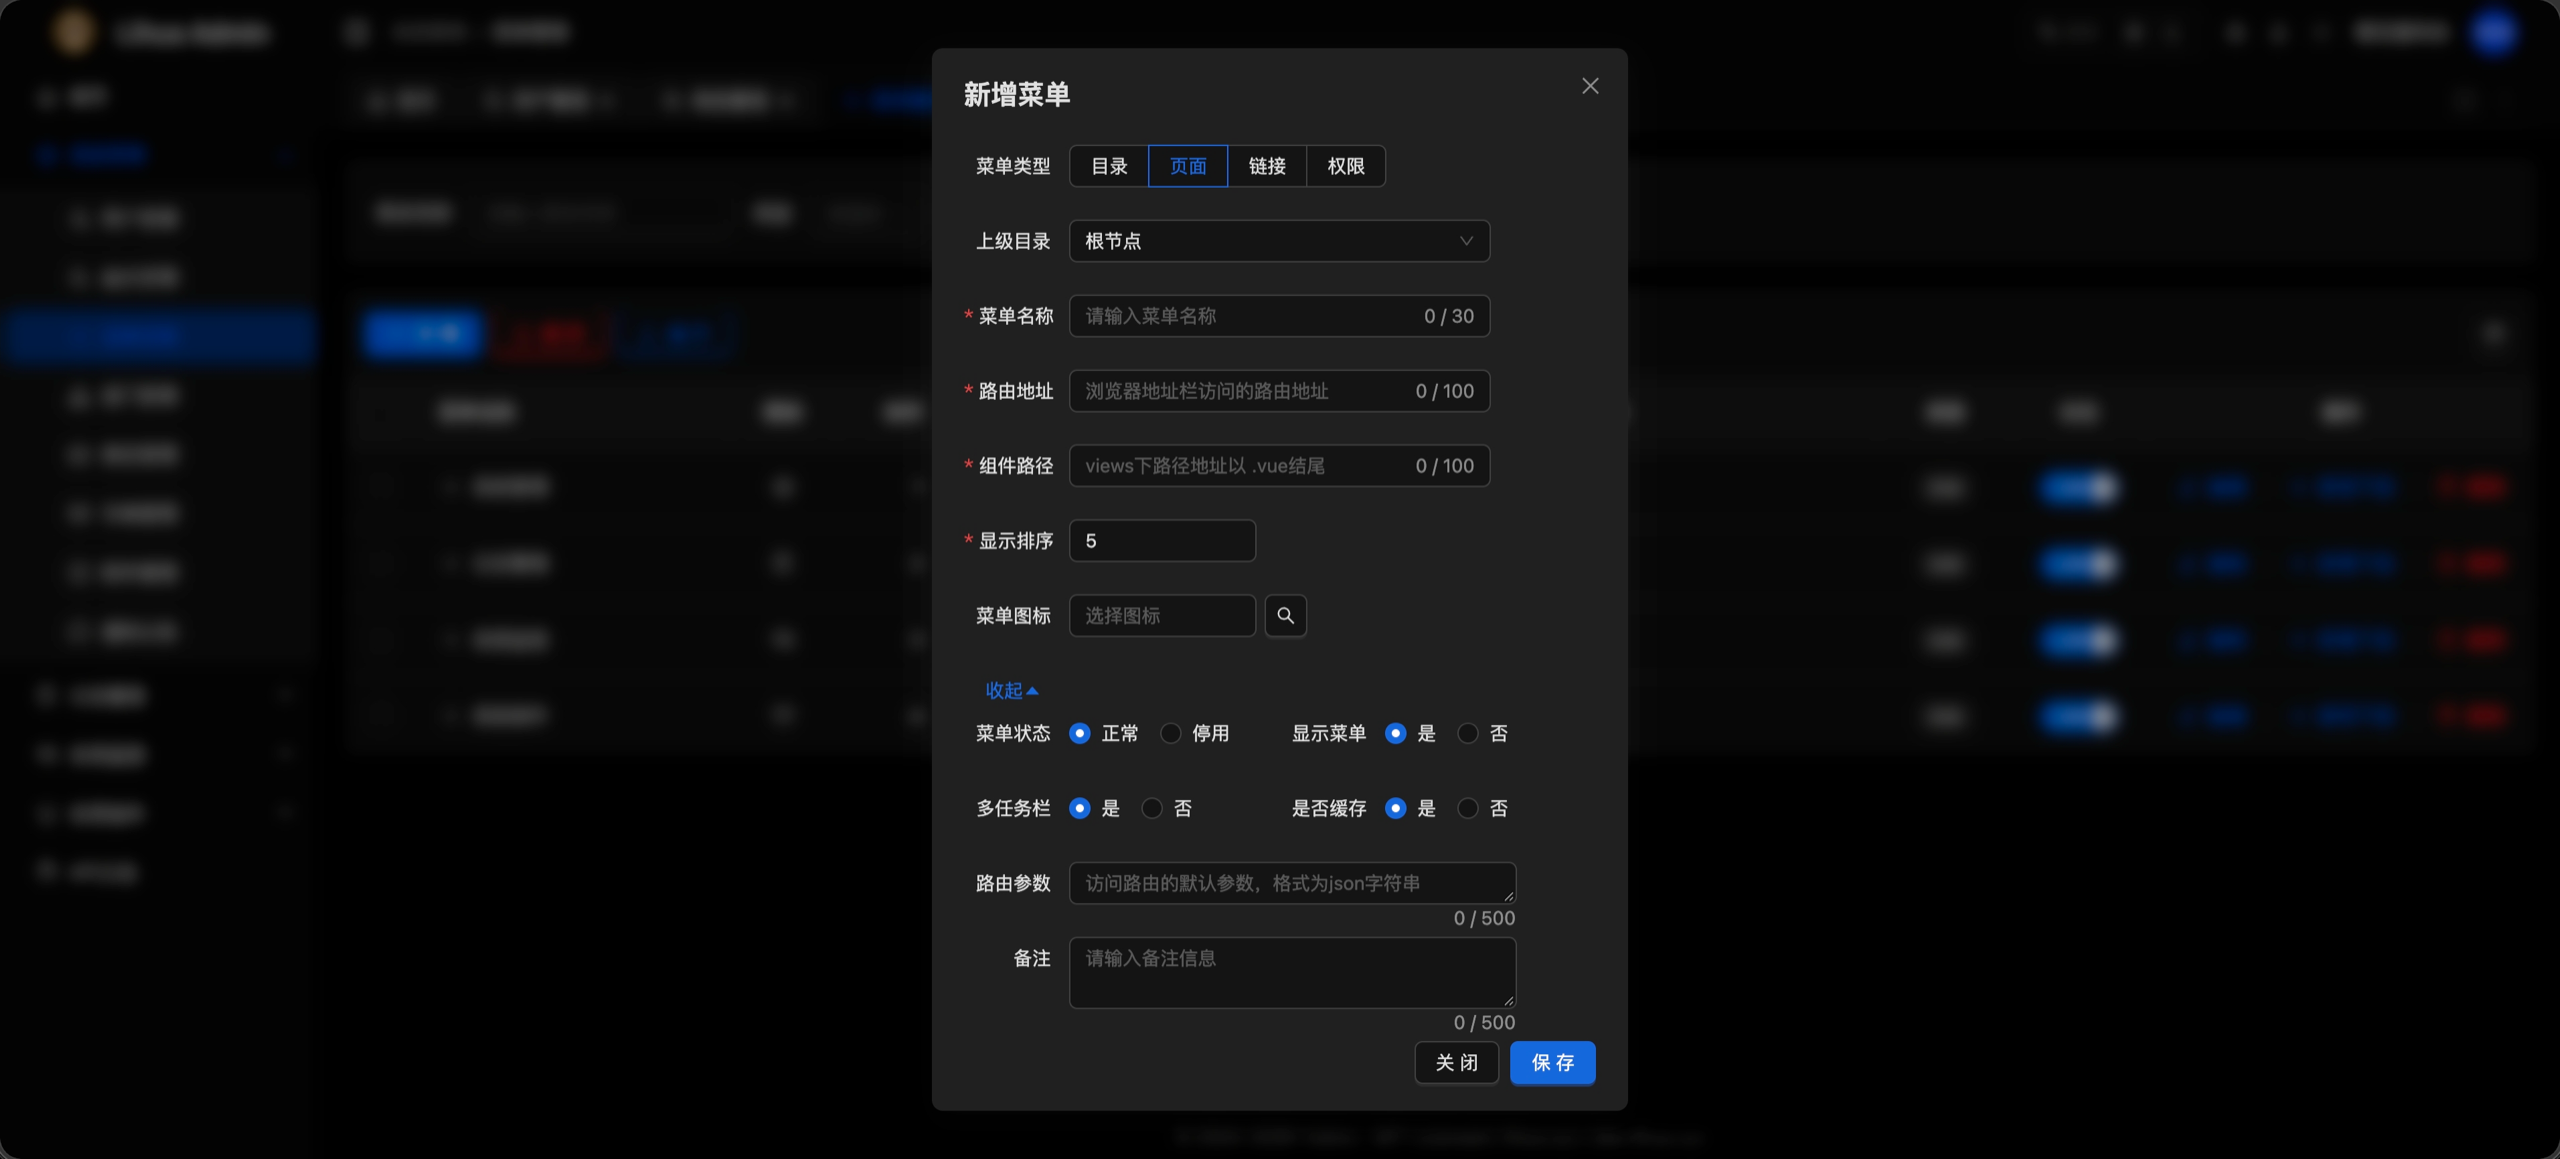Select the 页面 menu type tab
Viewport: 2560px width, 1159px height.
click(1188, 166)
